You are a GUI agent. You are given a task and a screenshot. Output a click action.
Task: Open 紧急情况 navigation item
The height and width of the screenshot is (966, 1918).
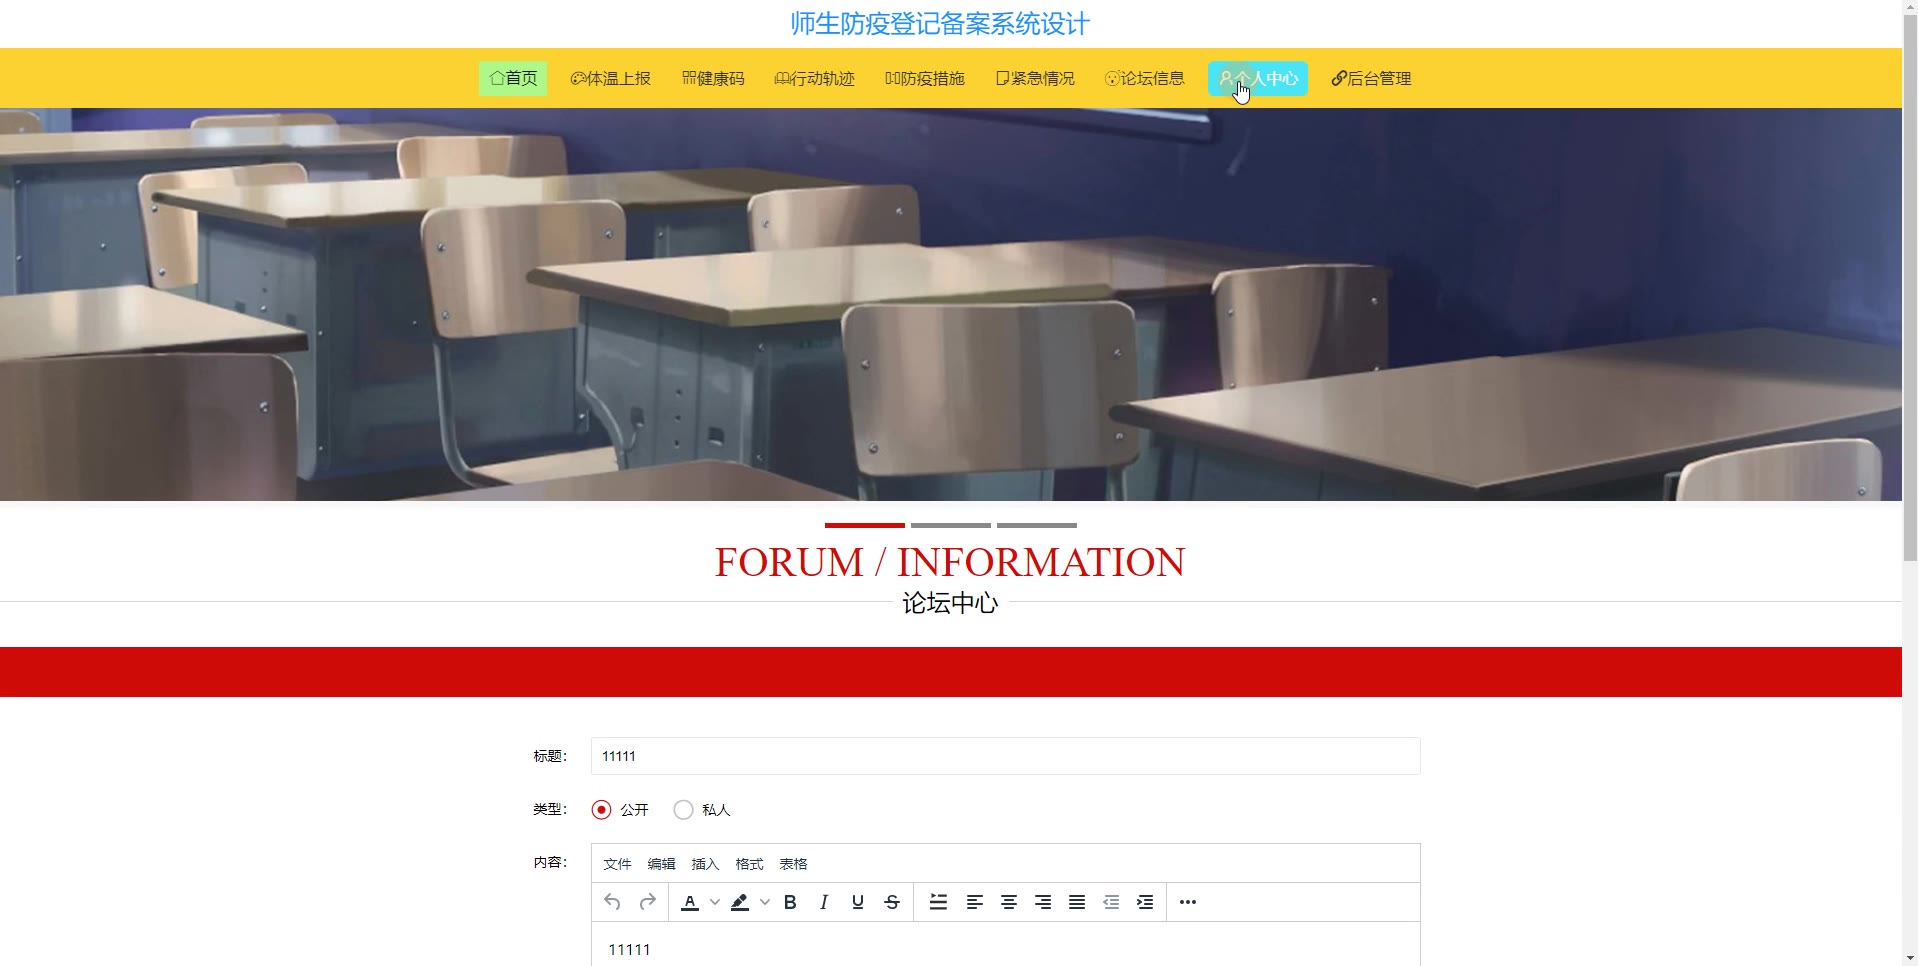pos(1035,78)
